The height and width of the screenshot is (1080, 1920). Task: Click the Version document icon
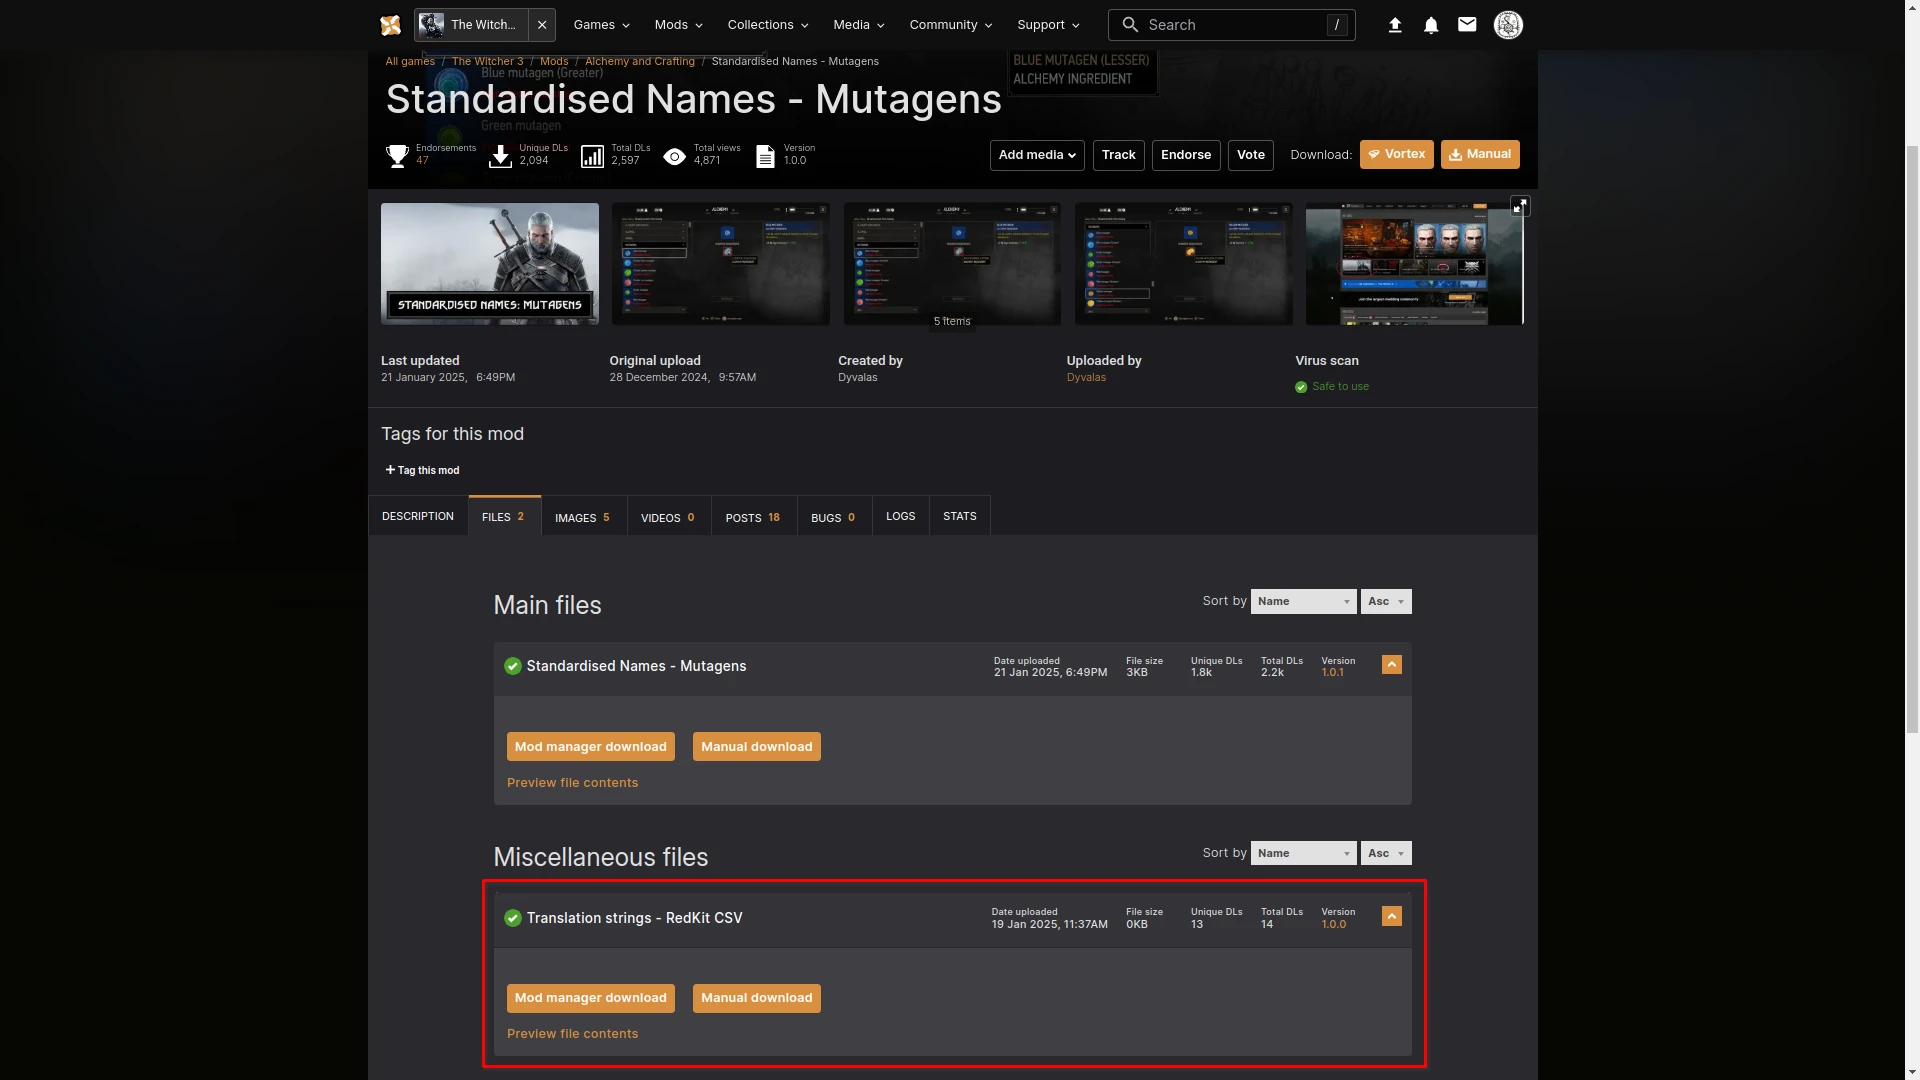765,156
